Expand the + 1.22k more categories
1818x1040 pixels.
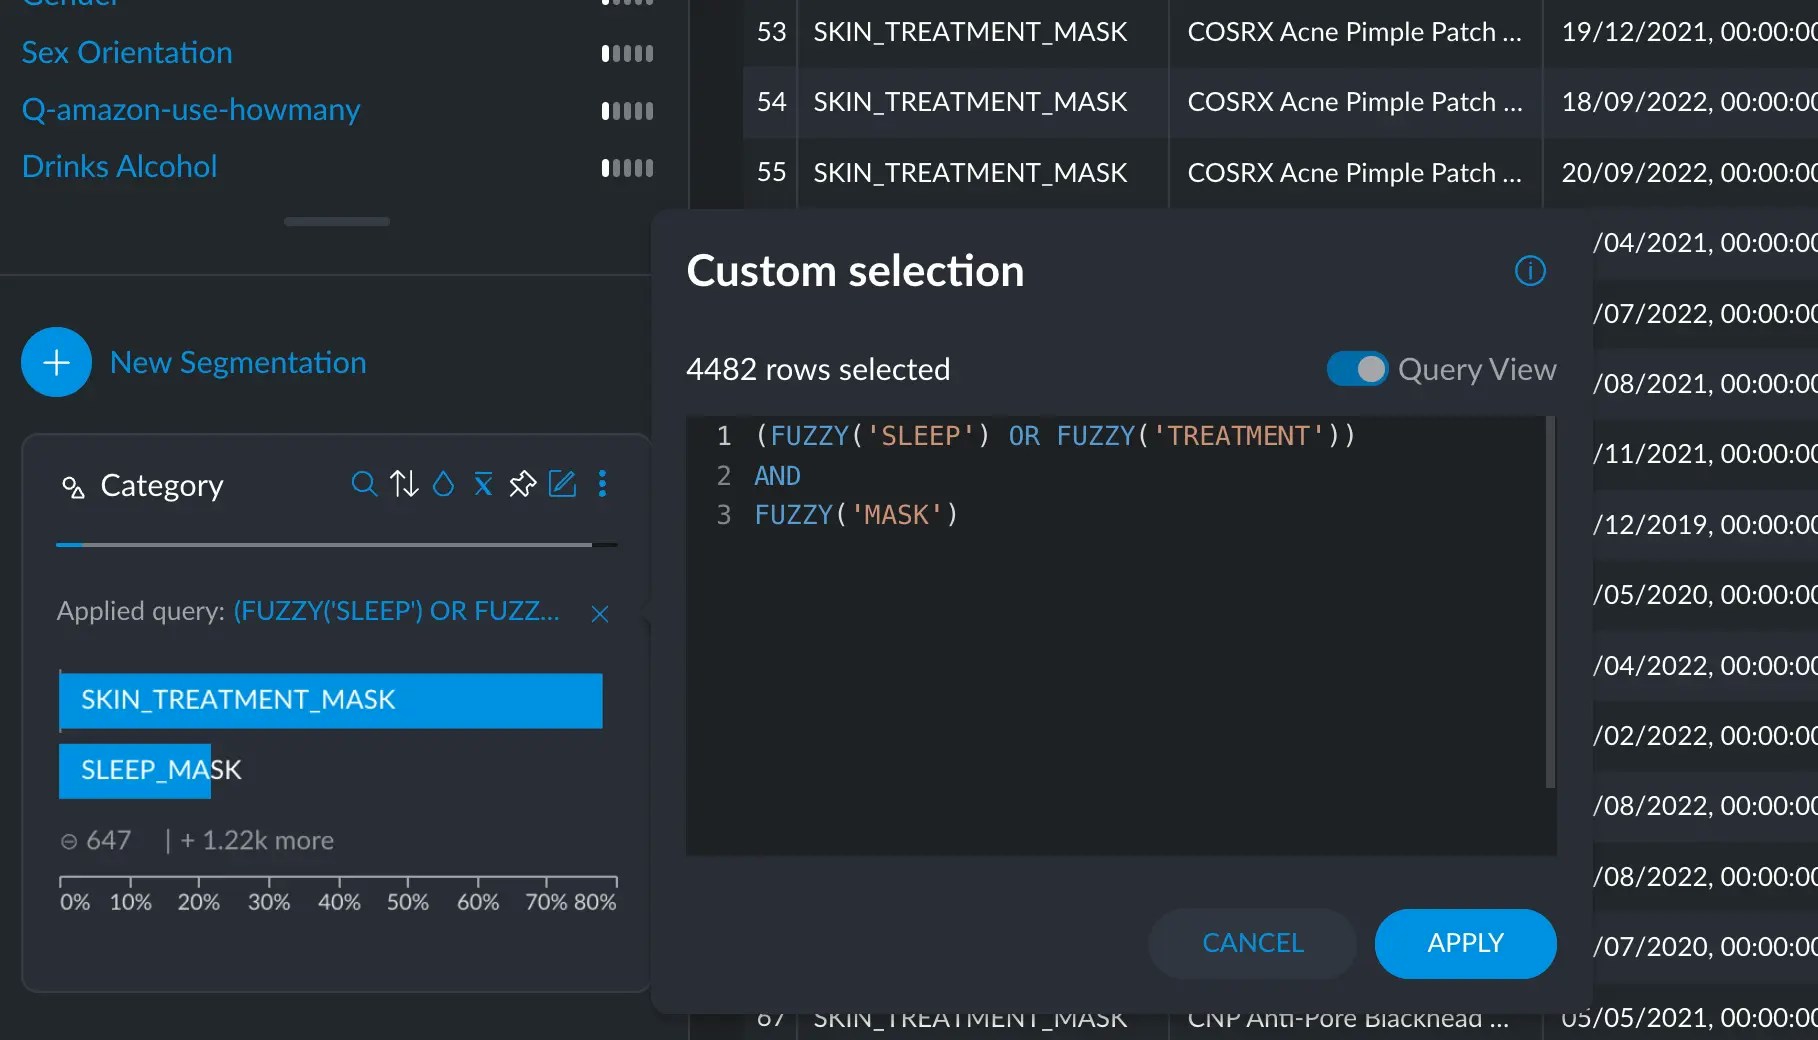257,841
